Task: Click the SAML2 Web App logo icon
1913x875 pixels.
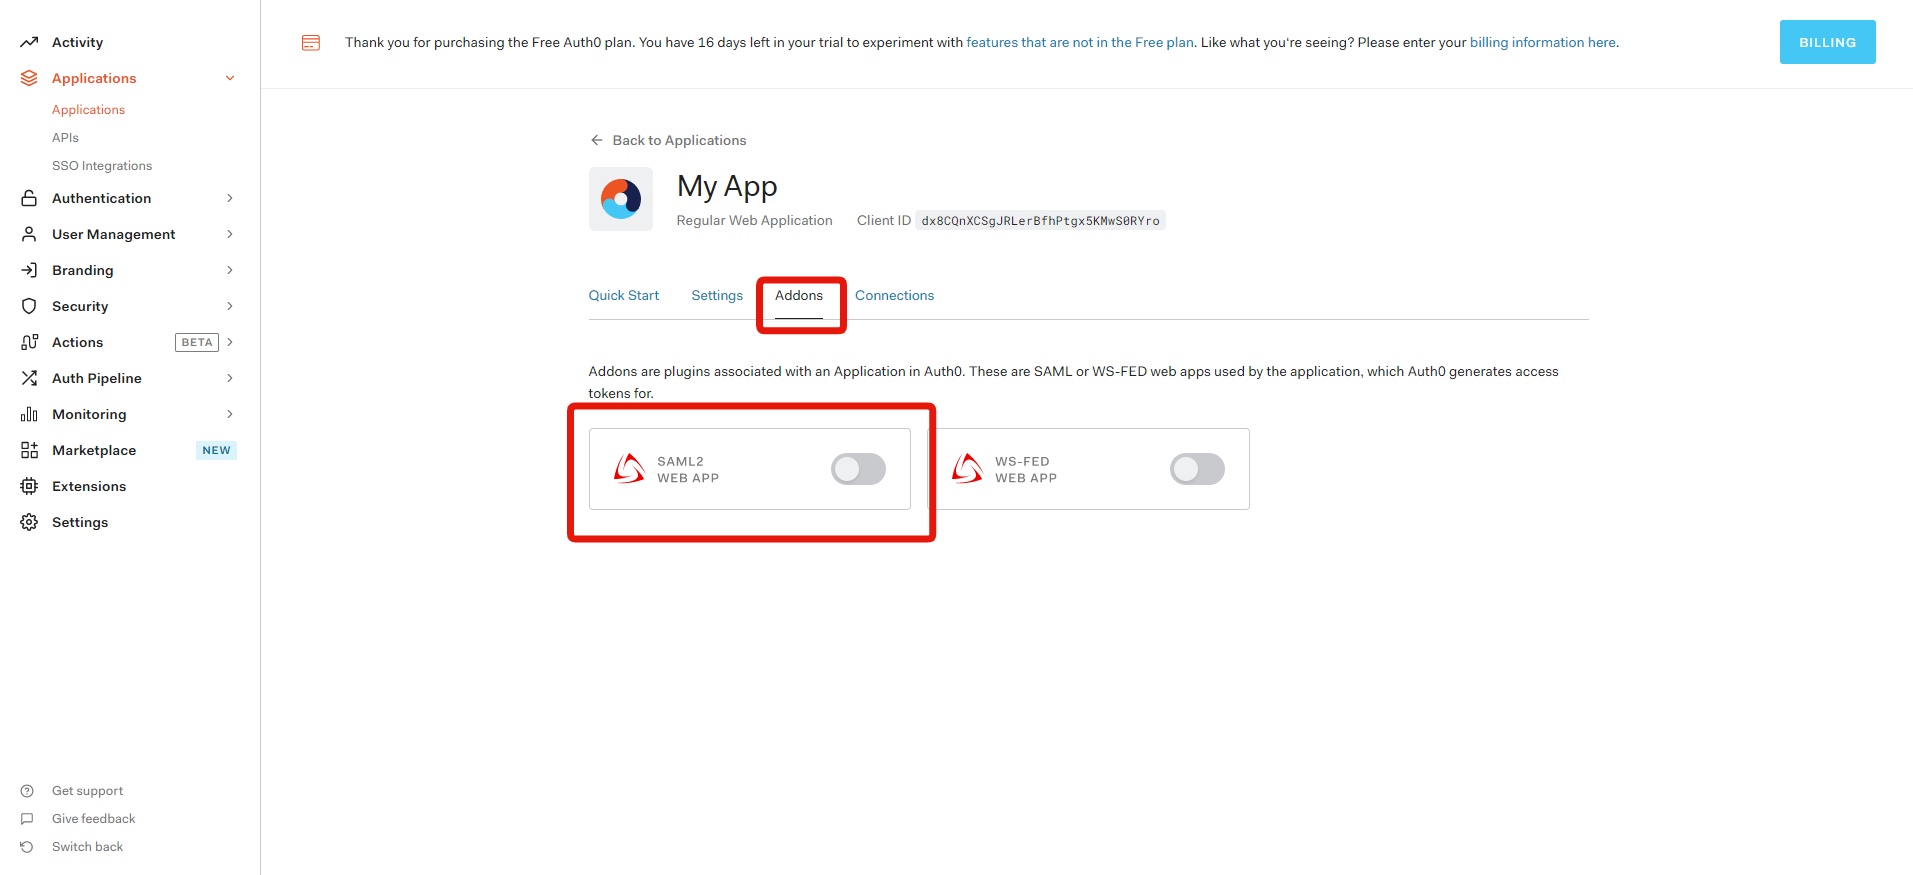Action: point(629,468)
